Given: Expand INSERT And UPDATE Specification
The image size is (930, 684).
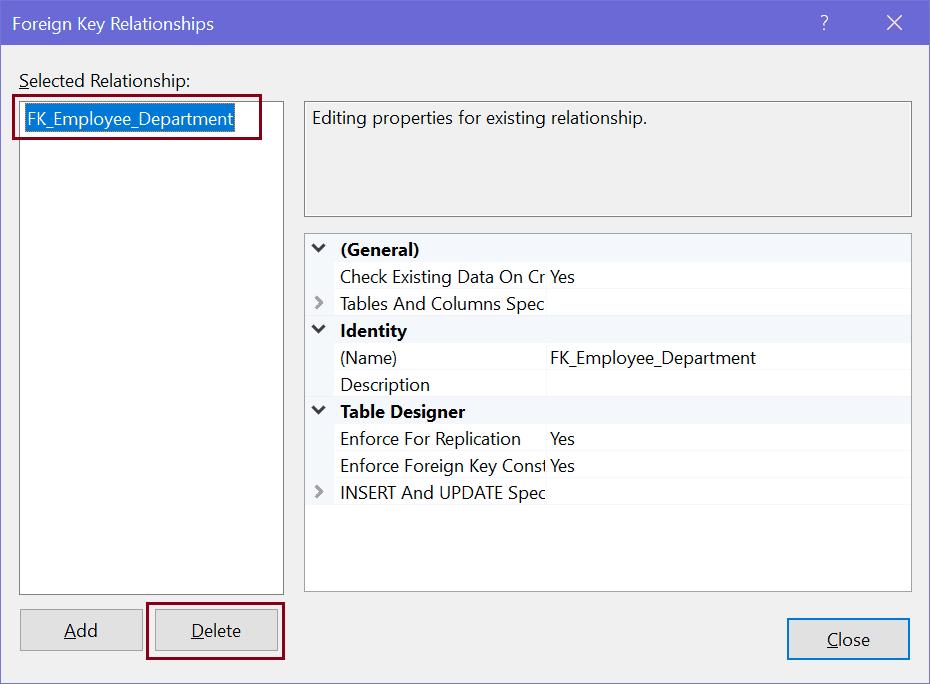Looking at the screenshot, I should 318,493.
